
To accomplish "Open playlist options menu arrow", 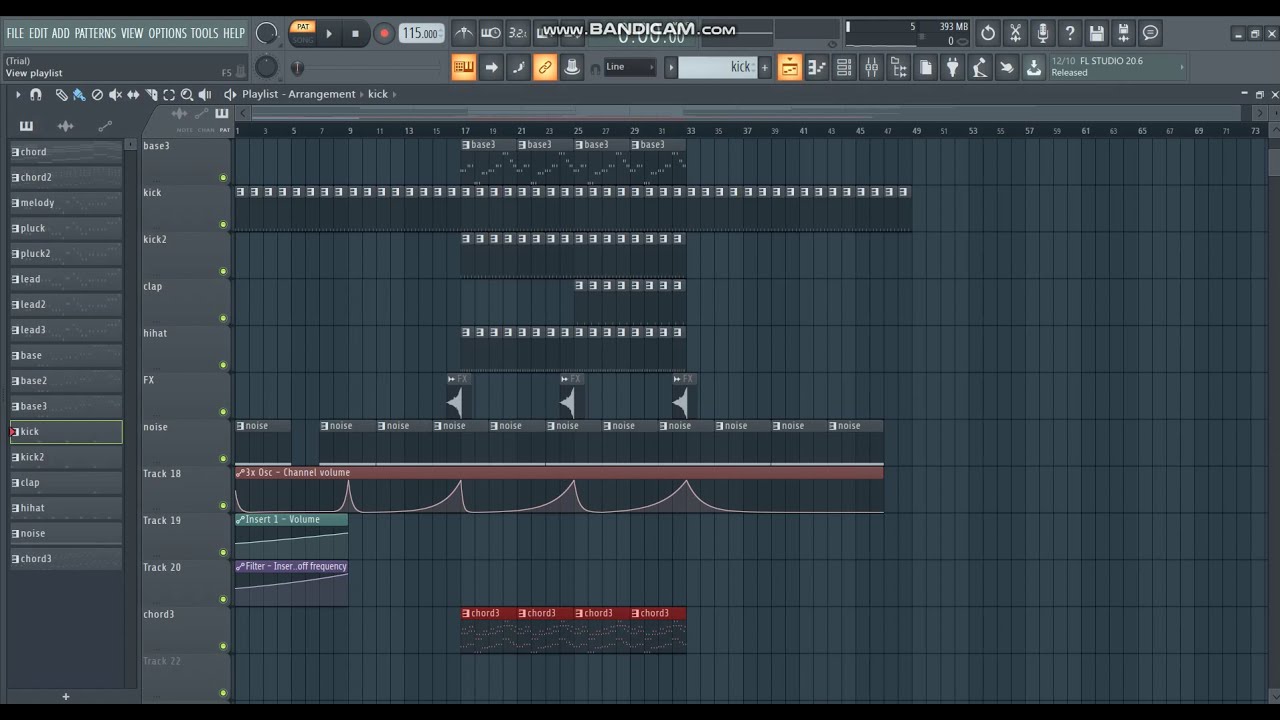I will (x=17, y=94).
